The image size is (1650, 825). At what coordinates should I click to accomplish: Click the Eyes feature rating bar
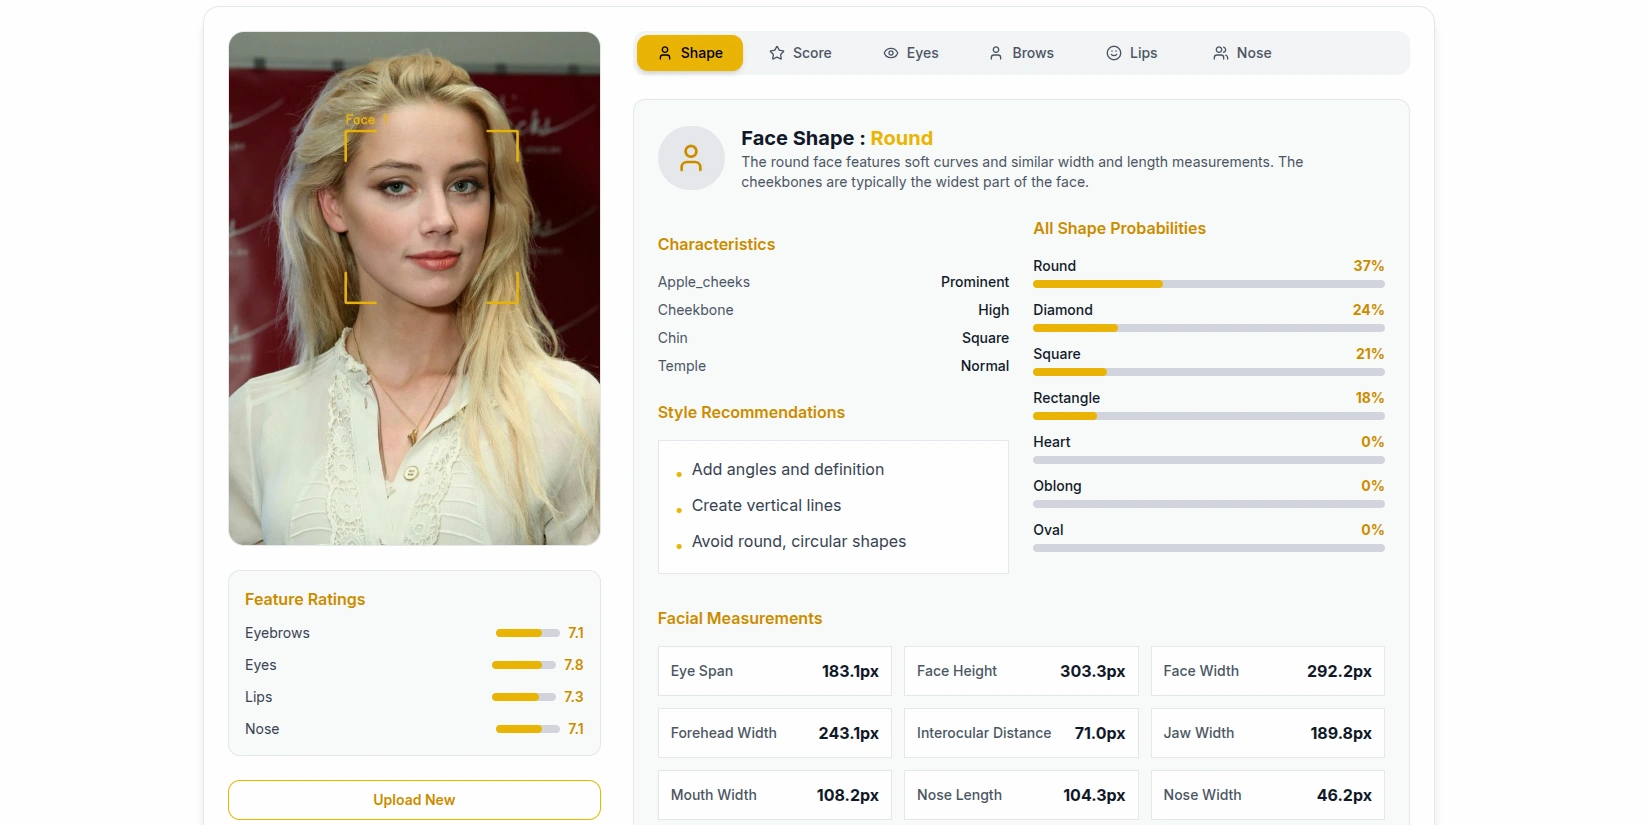pyautogui.click(x=525, y=665)
